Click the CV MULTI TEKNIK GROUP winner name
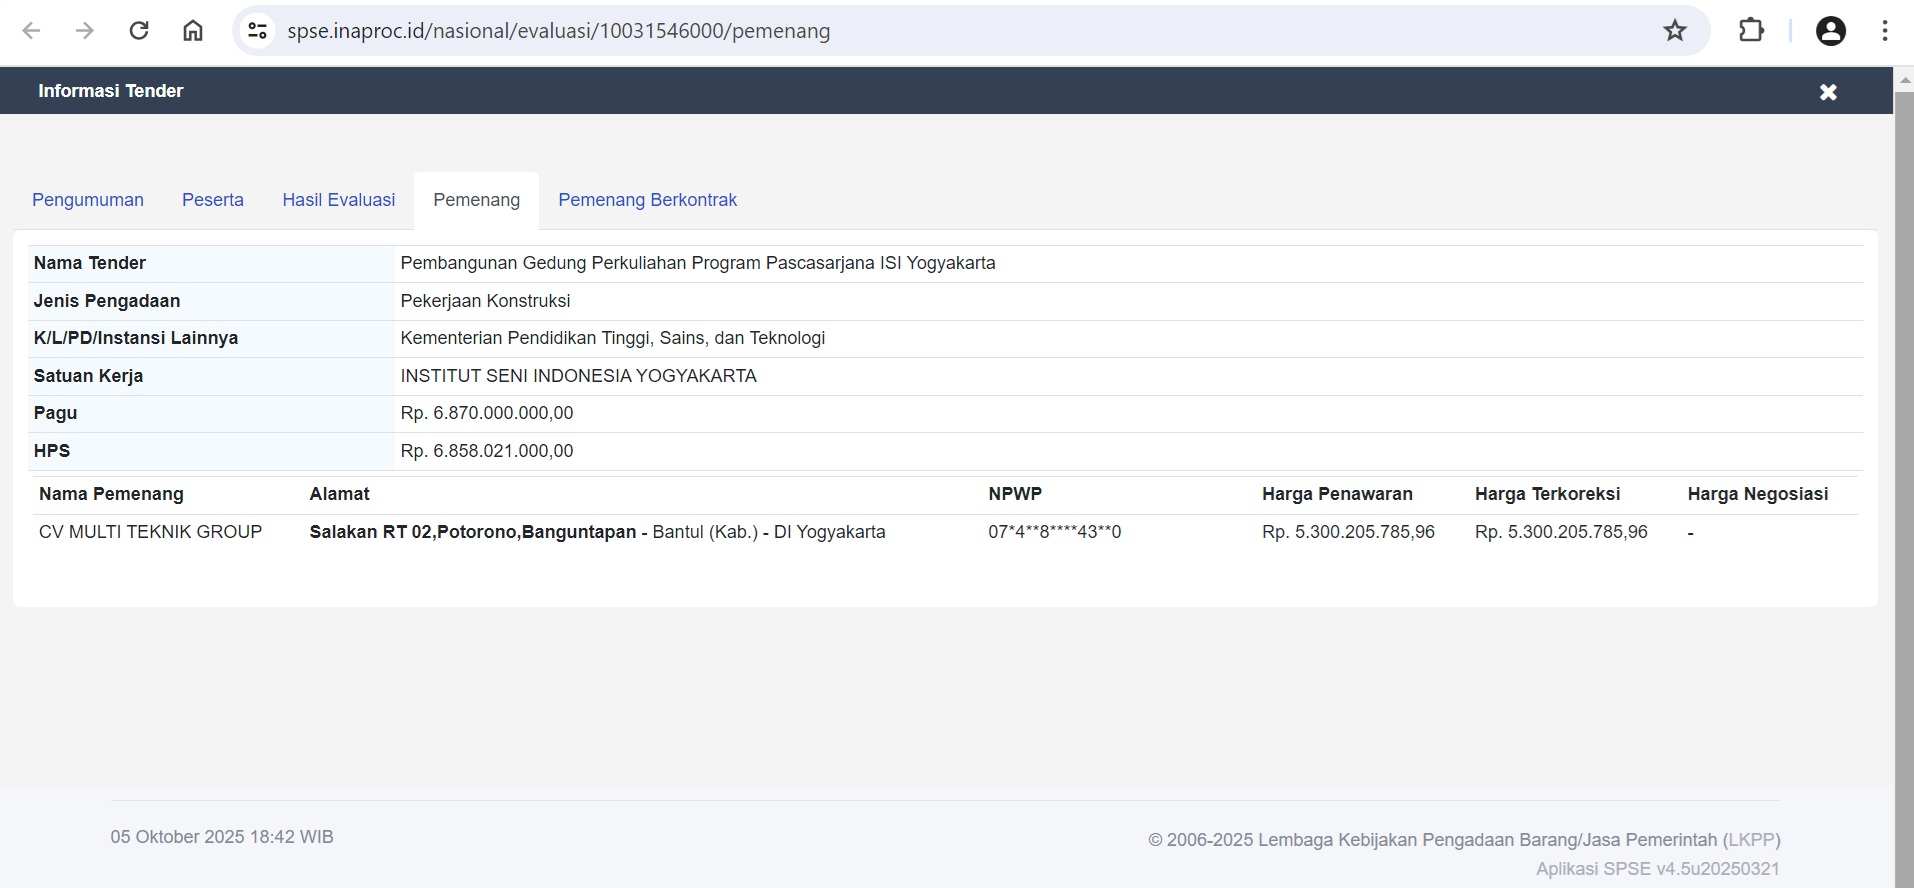The width and height of the screenshot is (1914, 888). (150, 532)
